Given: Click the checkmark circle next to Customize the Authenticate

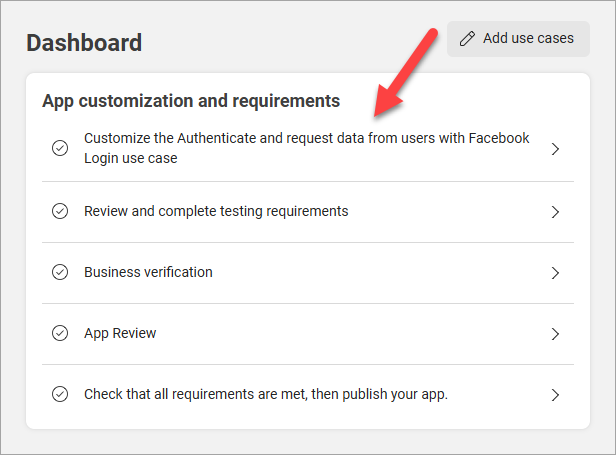Looking at the screenshot, I should click(x=60, y=148).
